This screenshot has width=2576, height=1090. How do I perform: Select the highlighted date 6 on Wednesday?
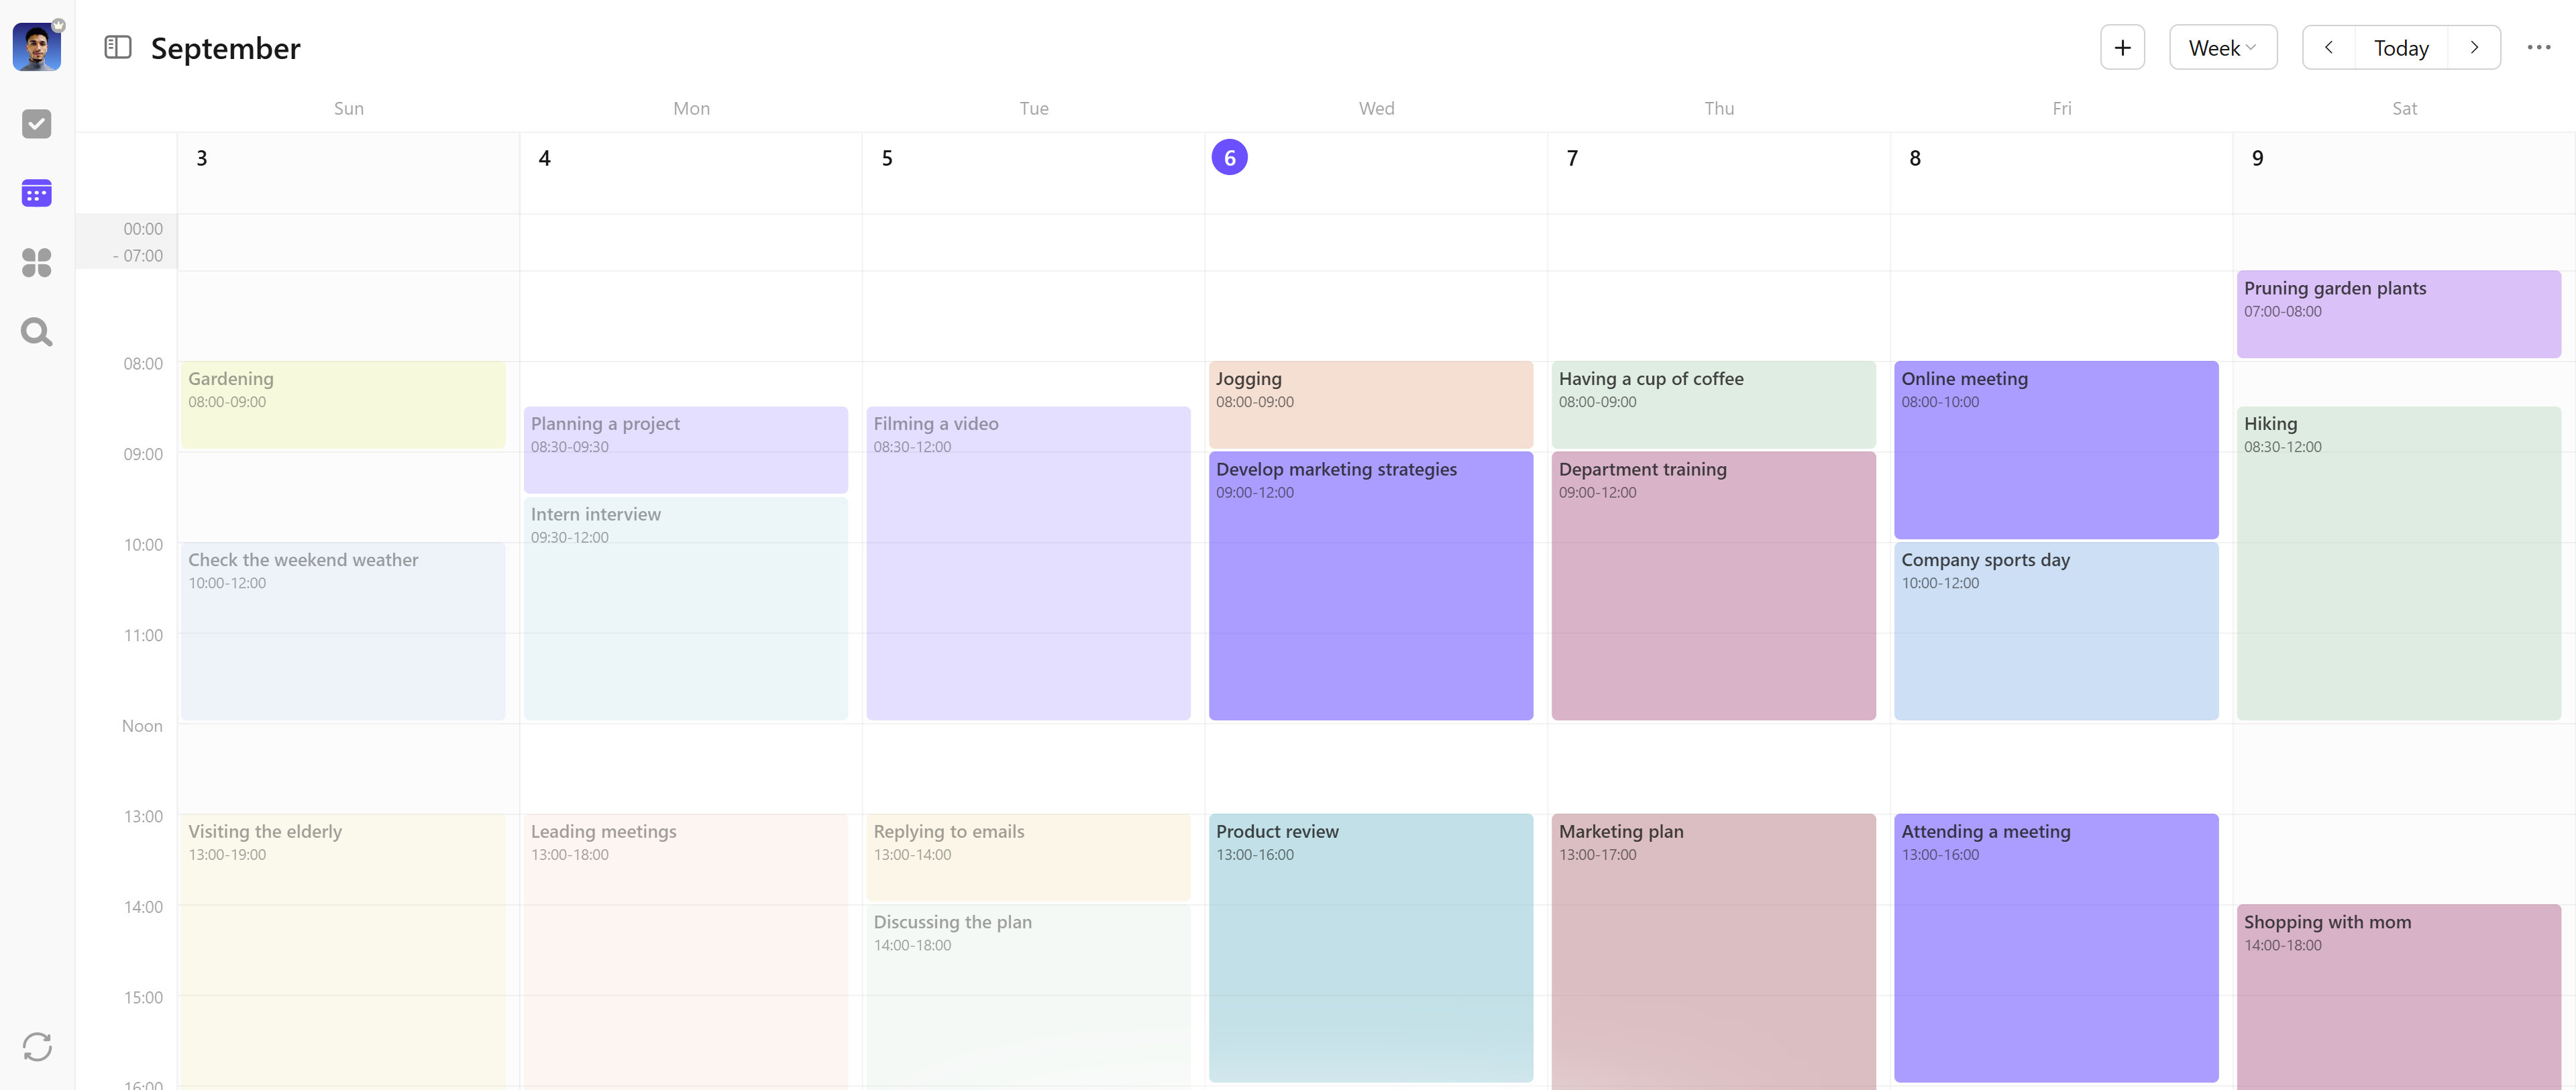(x=1229, y=157)
